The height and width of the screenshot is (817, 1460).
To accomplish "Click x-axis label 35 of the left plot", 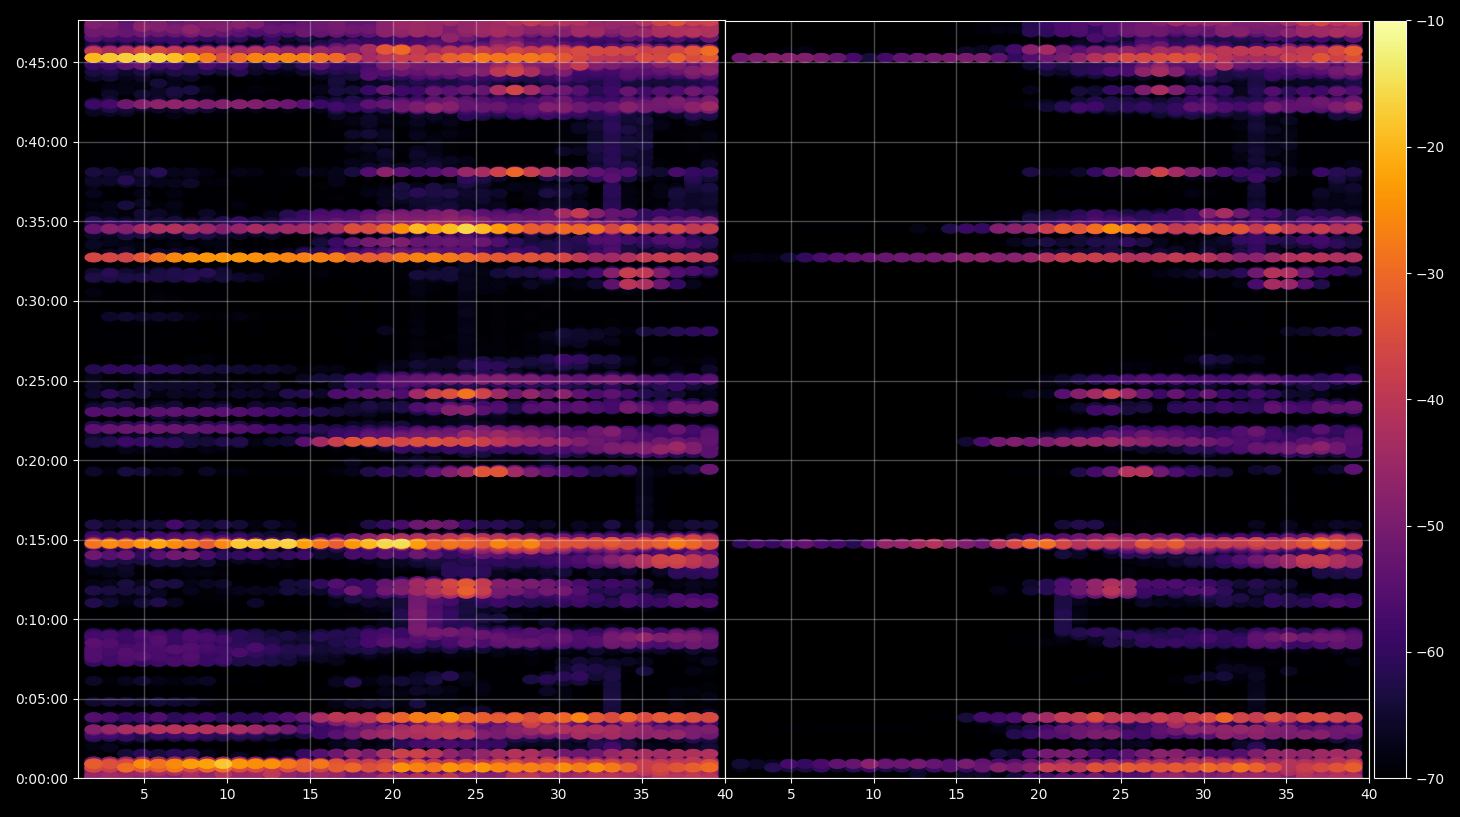I will click(x=641, y=795).
